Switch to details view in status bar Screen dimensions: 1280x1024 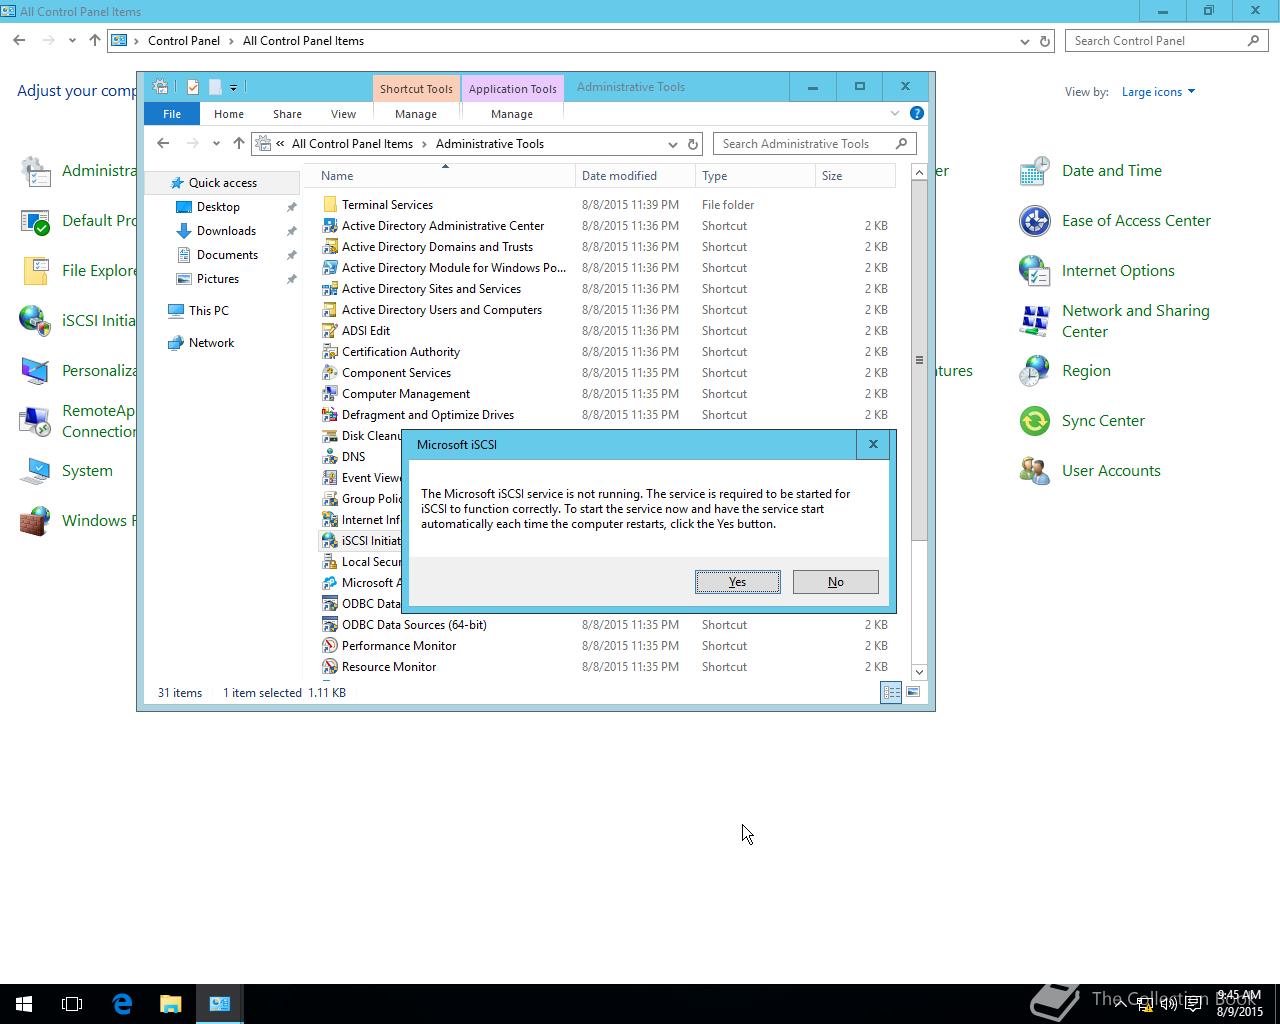pyautogui.click(x=891, y=692)
